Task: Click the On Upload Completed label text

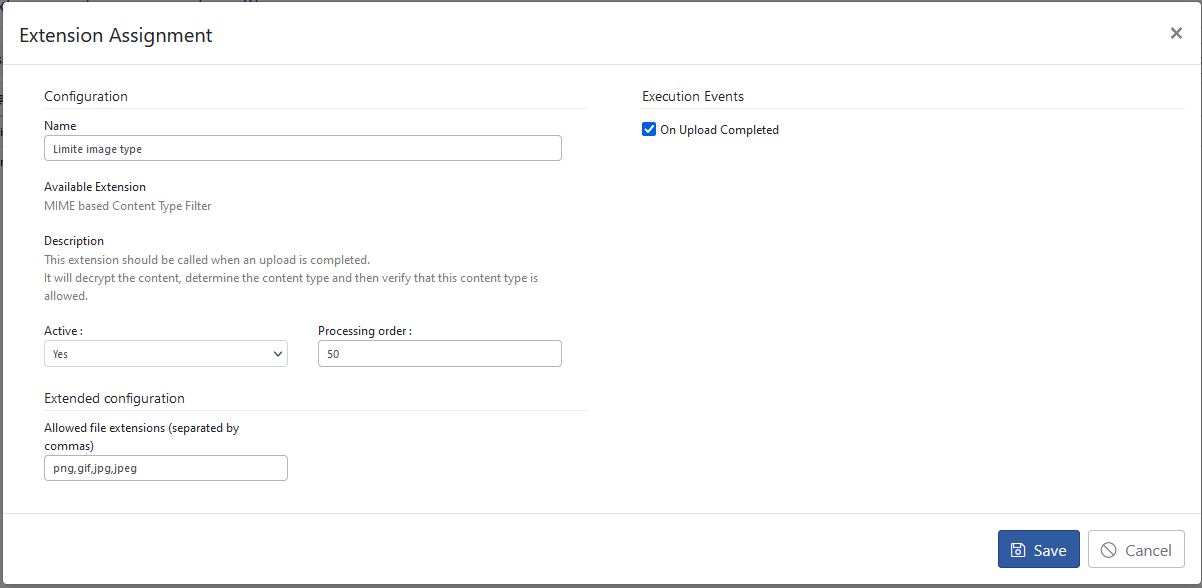Action: [719, 130]
